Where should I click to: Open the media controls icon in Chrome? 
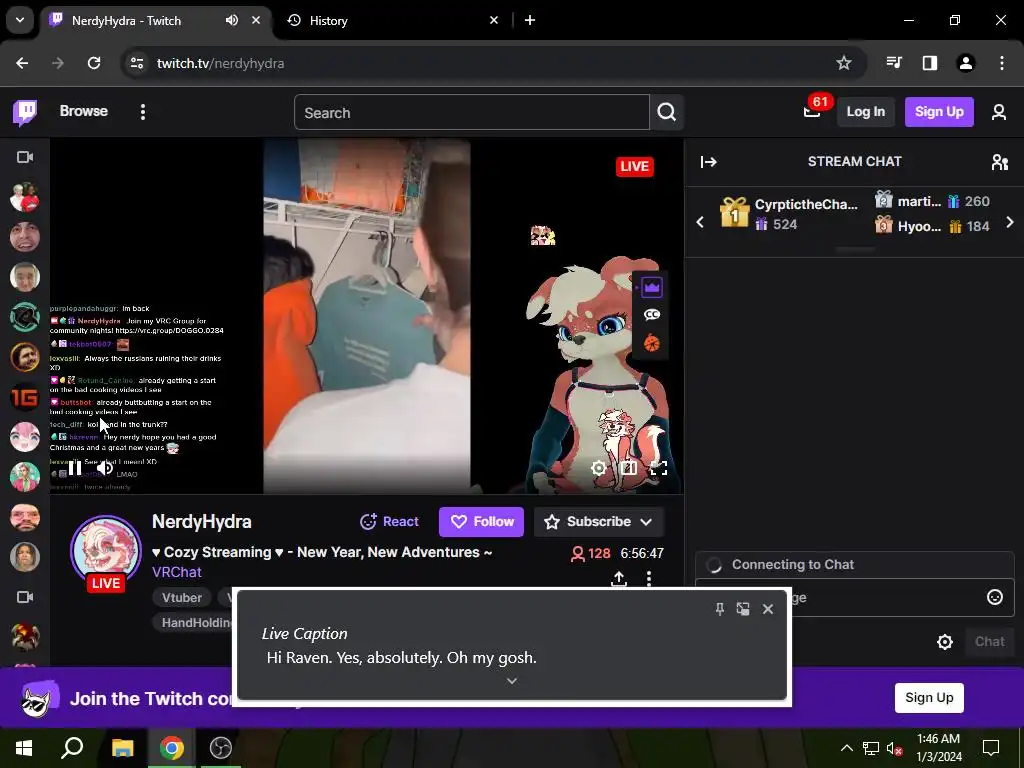tap(894, 63)
